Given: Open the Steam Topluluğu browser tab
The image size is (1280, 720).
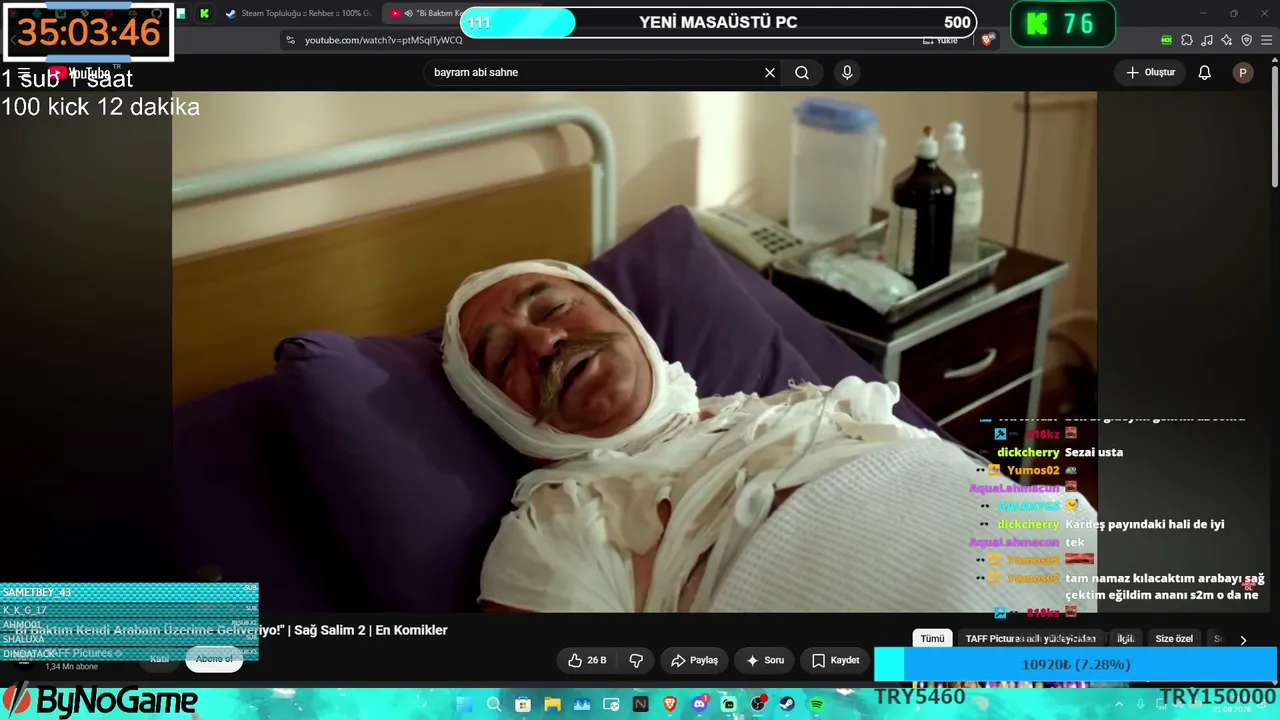Looking at the screenshot, I should pos(300,13).
